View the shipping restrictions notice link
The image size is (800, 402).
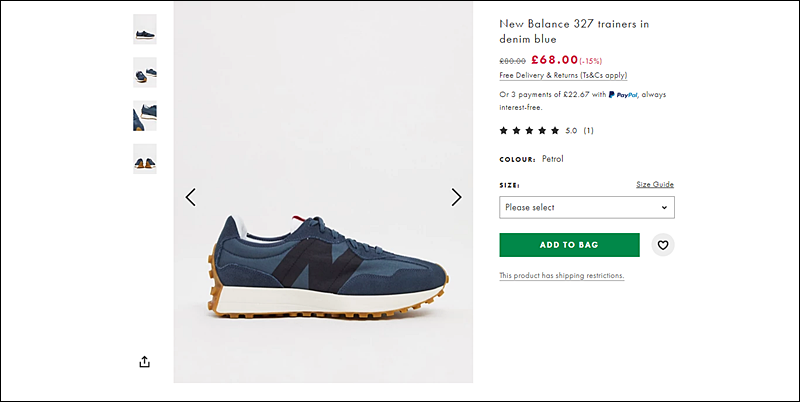click(562, 275)
